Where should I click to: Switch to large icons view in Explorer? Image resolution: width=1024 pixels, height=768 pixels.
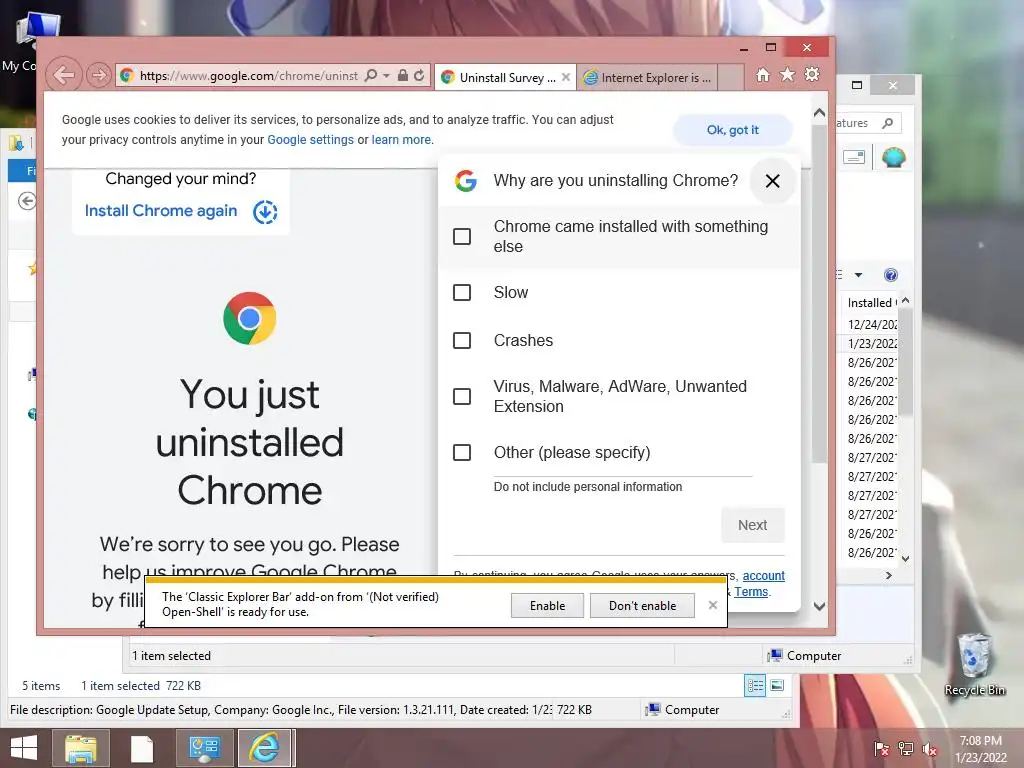[x=777, y=685]
